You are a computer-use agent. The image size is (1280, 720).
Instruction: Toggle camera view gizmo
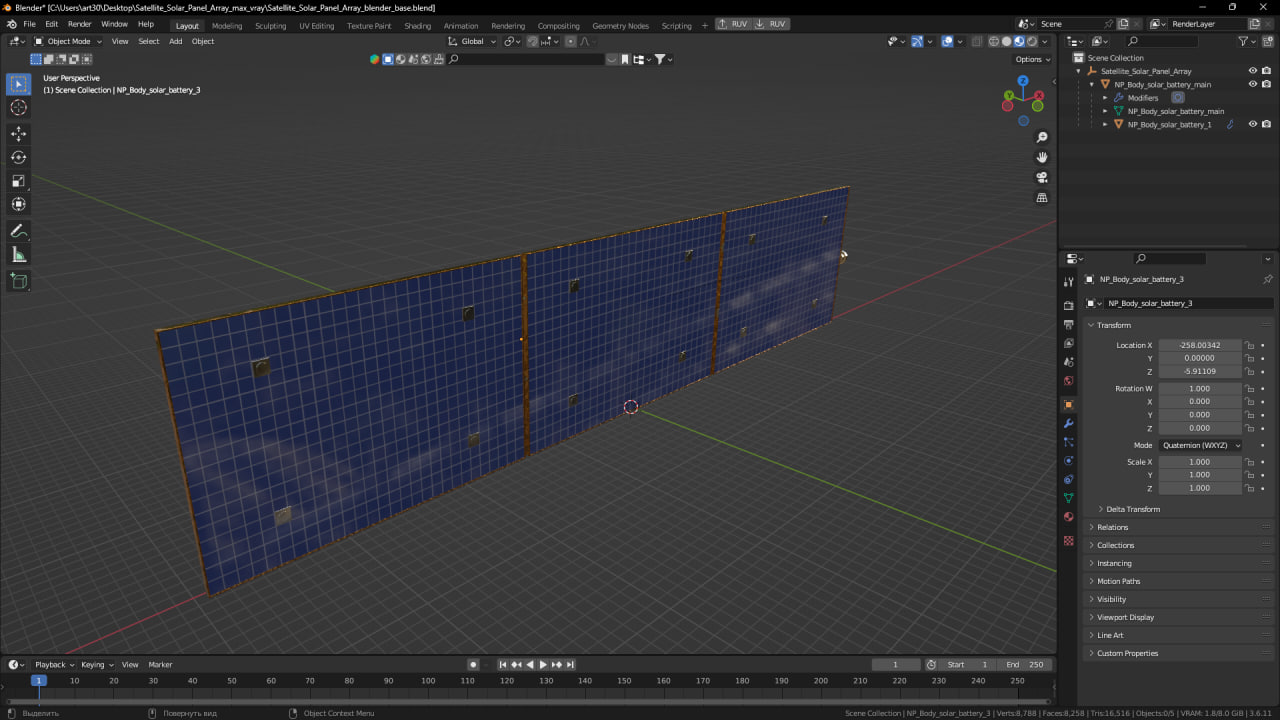pos(1042,177)
